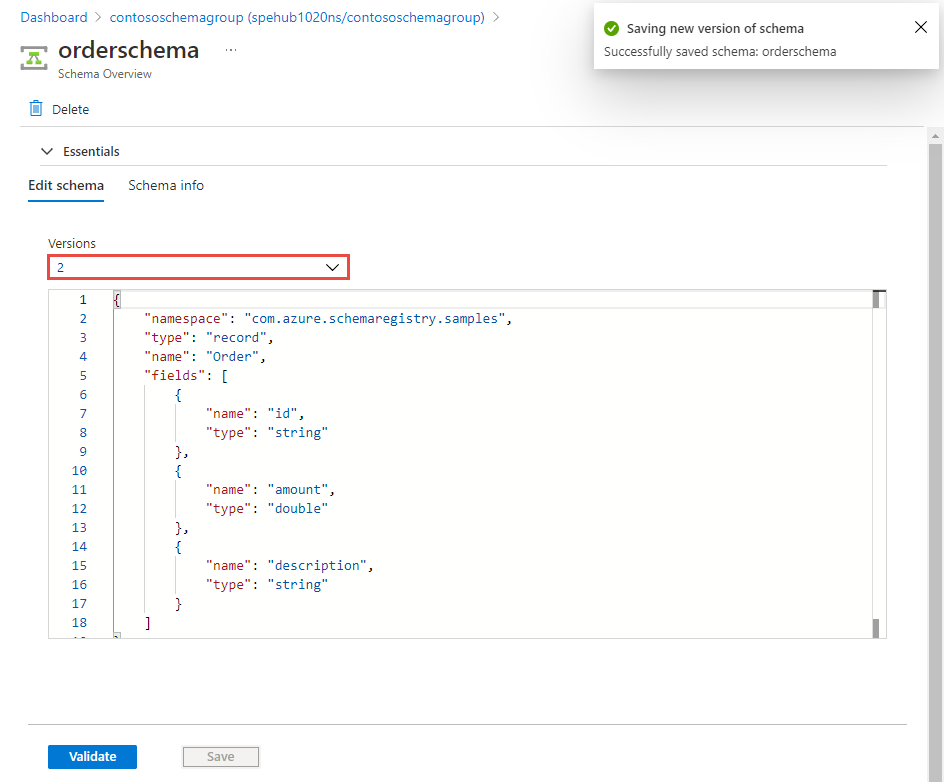Click the green success checkmark icon
Screen dimensions: 944x782
click(612, 29)
